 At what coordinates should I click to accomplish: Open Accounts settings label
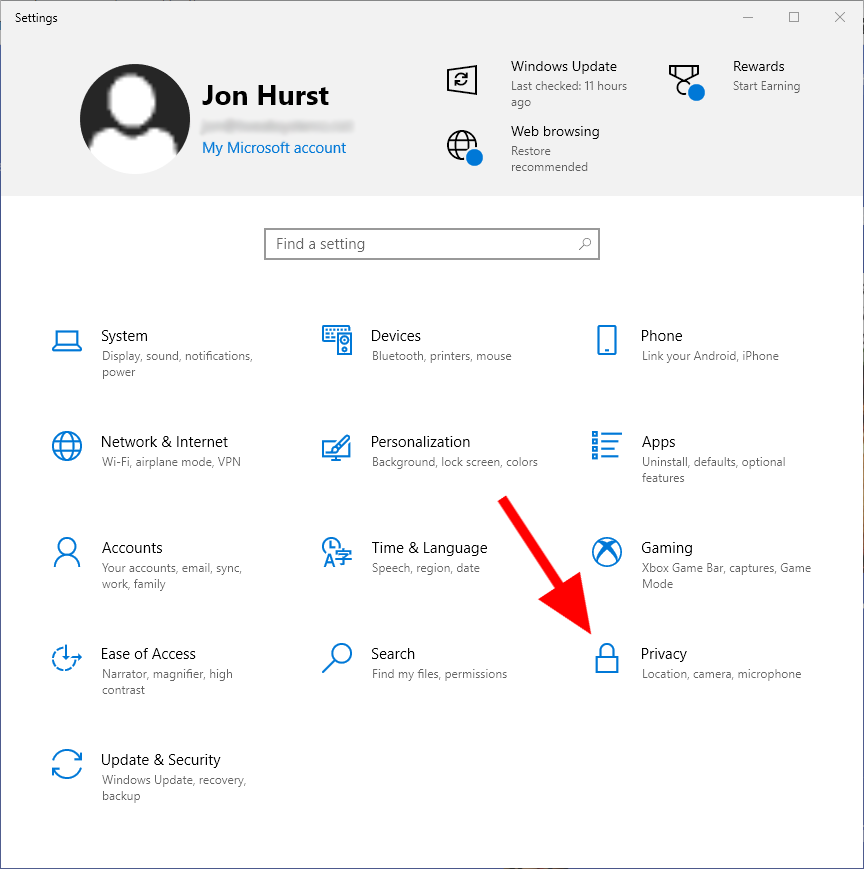pyautogui.click(x=132, y=548)
